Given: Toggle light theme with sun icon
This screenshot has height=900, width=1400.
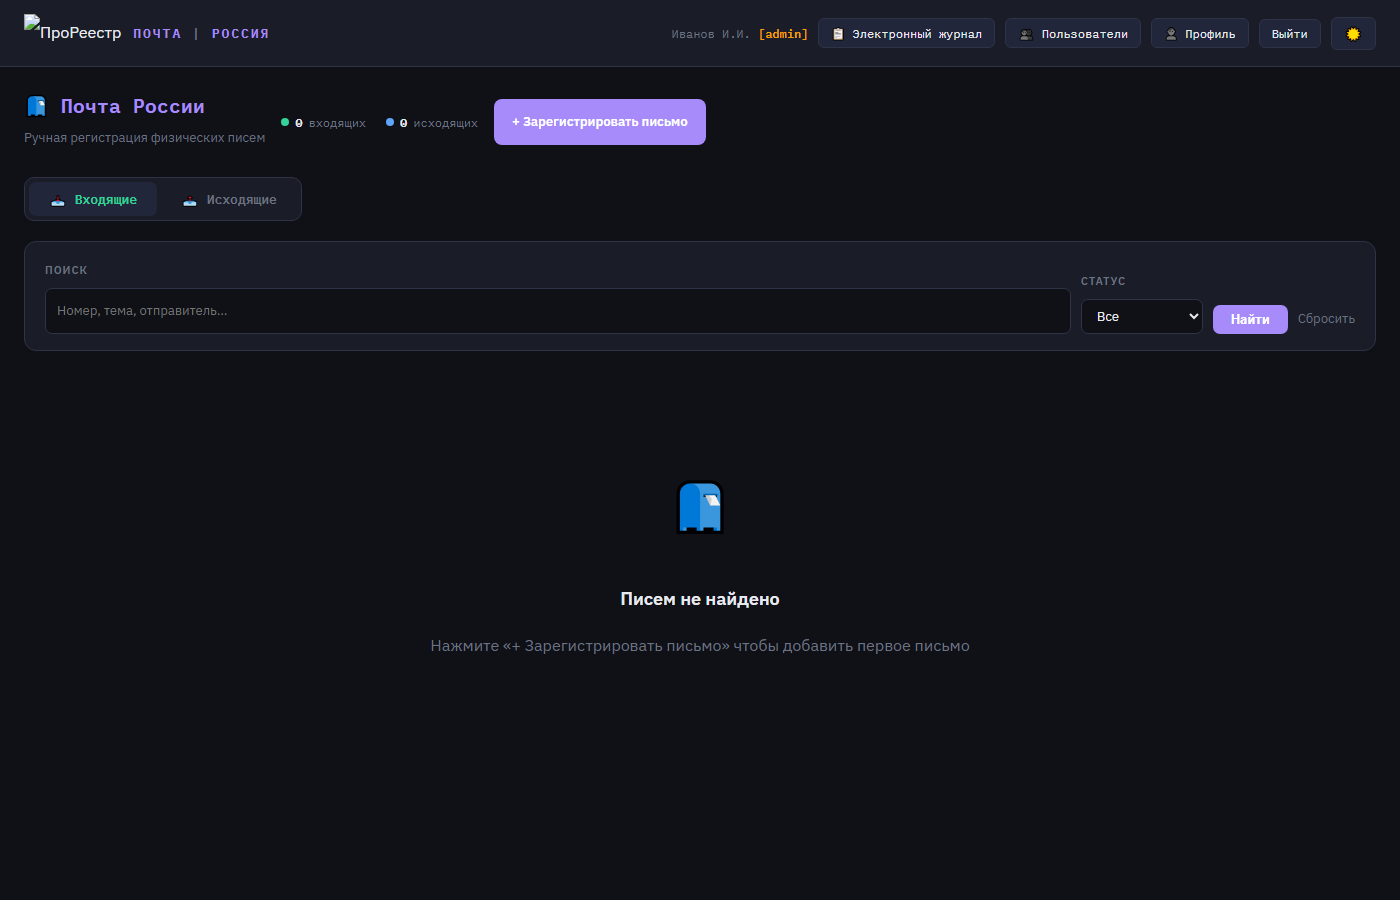Looking at the screenshot, I should click(1353, 34).
